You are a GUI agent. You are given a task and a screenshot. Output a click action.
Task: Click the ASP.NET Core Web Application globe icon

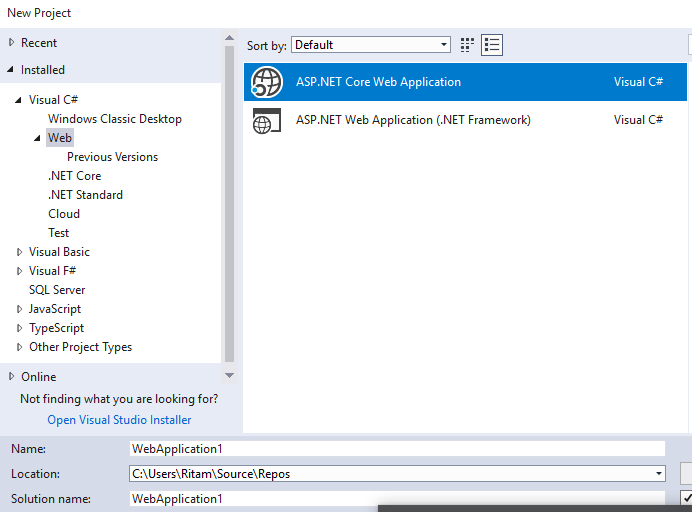(x=267, y=82)
